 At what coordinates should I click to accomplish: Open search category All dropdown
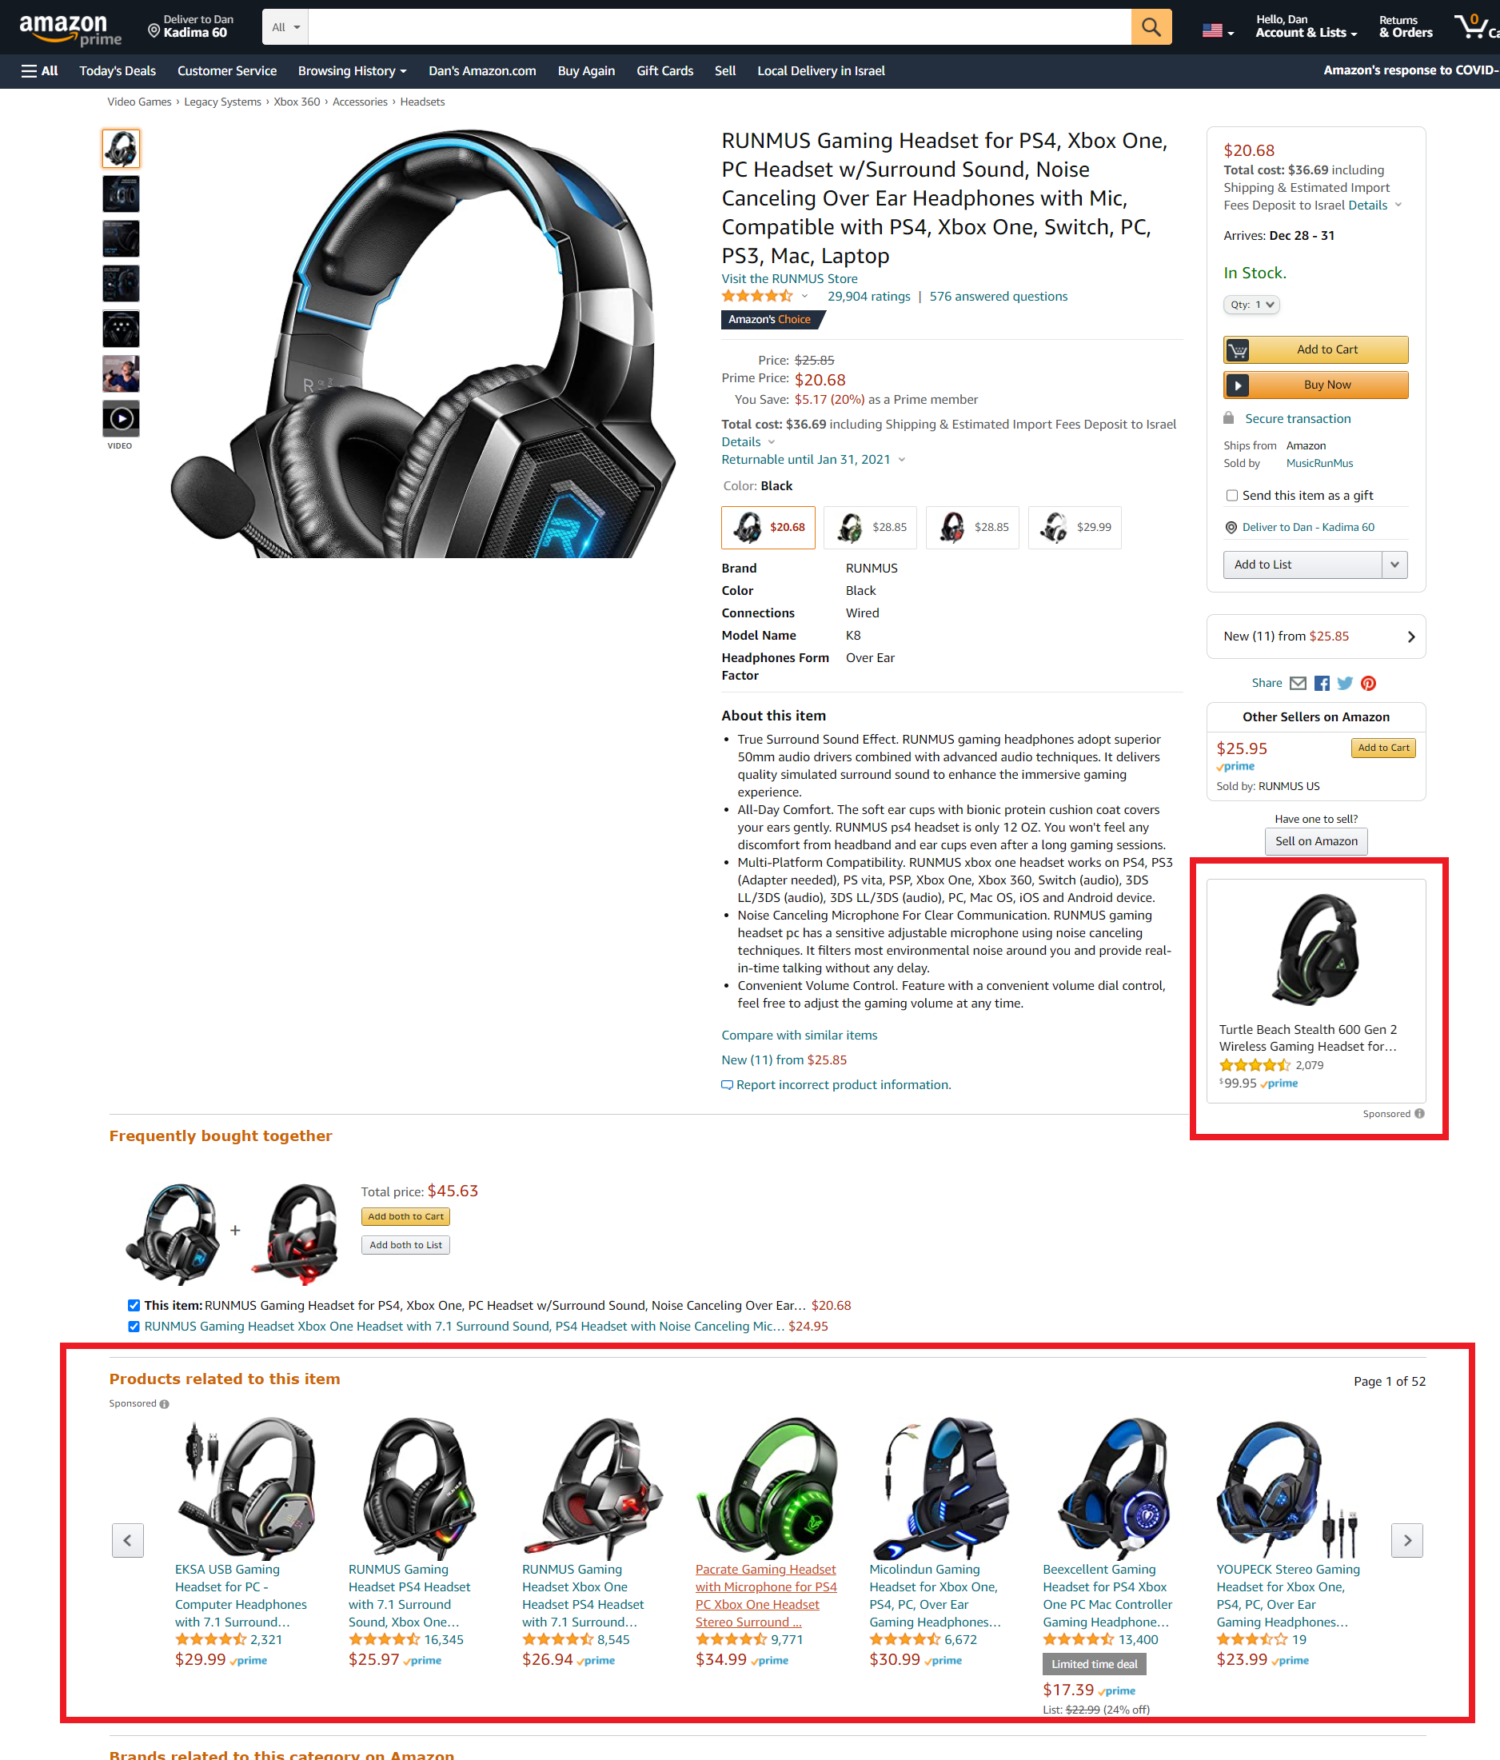coord(286,27)
